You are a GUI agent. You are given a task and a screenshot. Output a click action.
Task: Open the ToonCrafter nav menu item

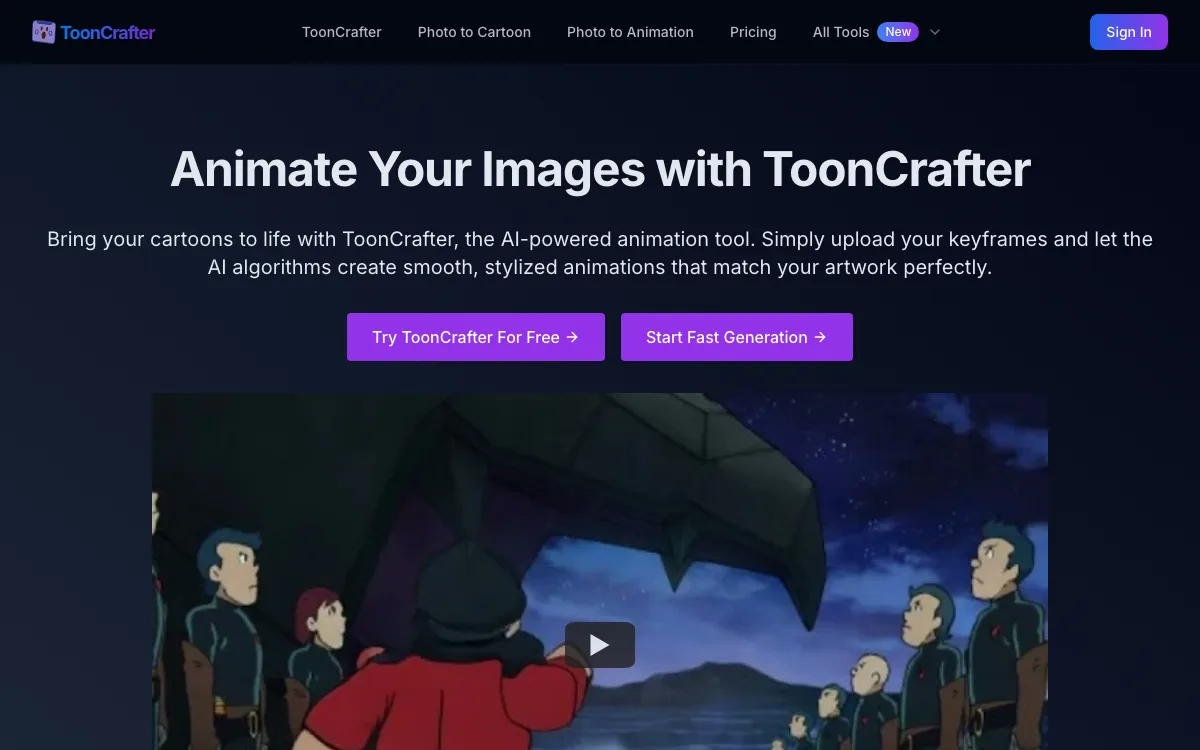(342, 32)
